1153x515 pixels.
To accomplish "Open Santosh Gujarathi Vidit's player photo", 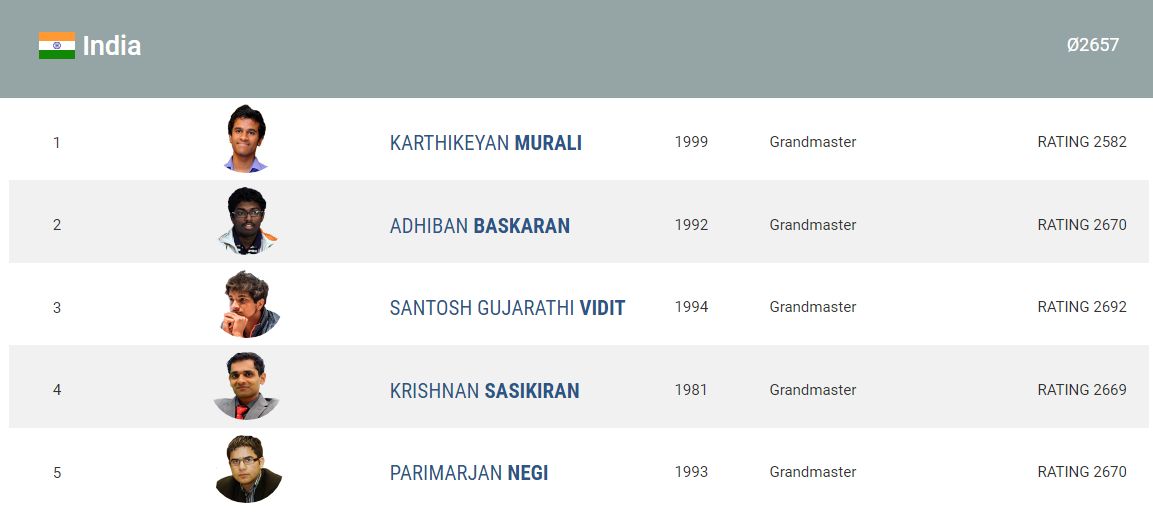I will (x=248, y=304).
